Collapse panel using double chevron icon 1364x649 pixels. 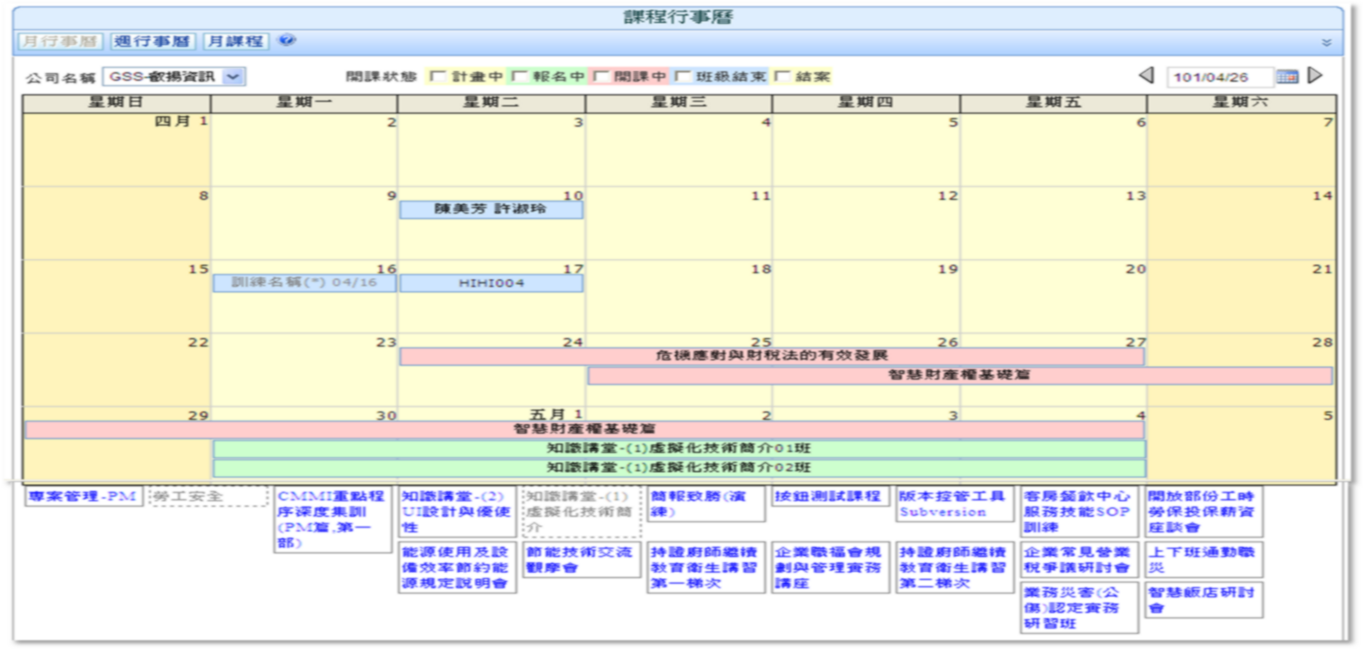1326,43
